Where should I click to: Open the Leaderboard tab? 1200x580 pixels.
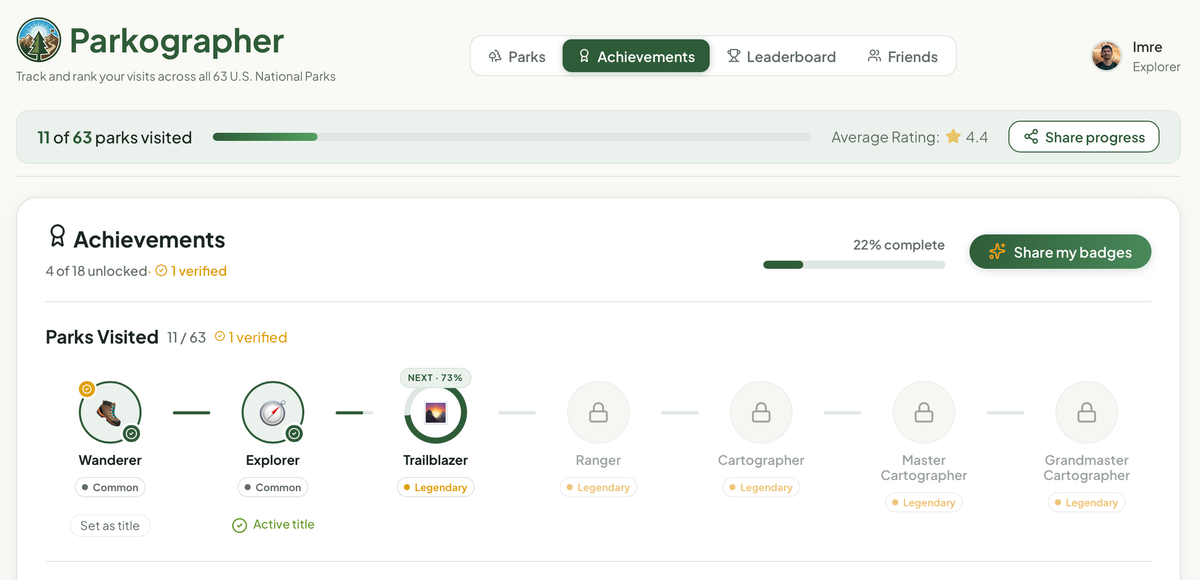coord(781,56)
